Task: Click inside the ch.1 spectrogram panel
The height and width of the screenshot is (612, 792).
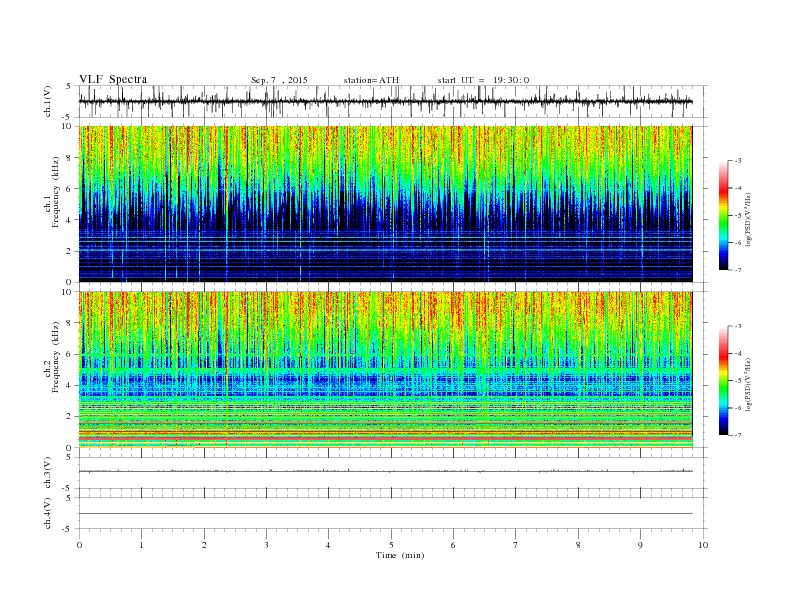Action: (385, 204)
